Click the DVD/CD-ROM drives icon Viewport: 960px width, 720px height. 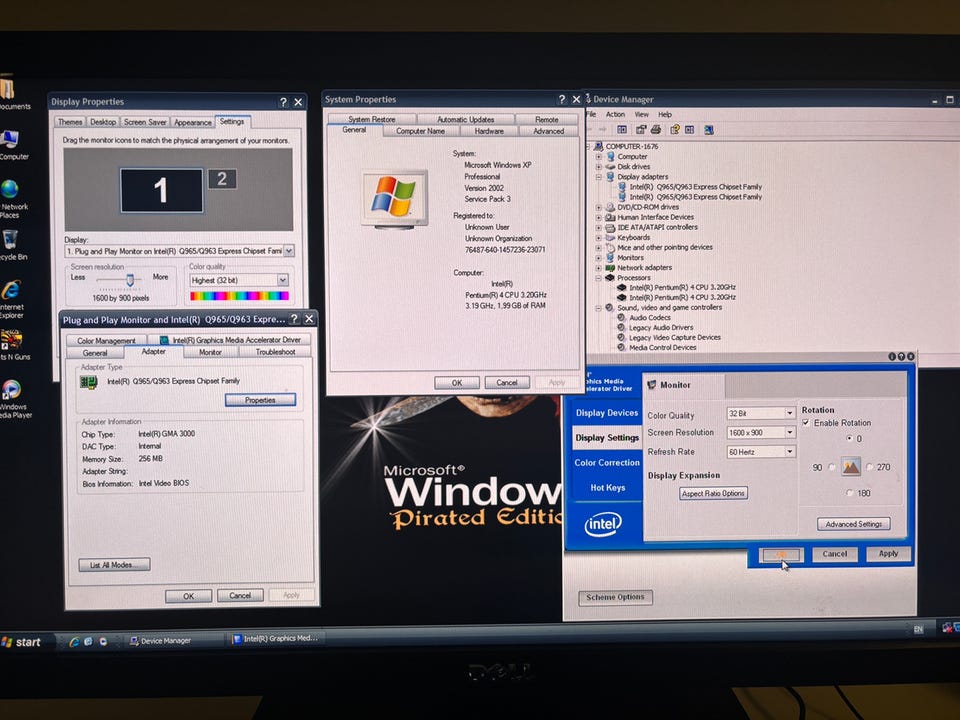point(610,207)
